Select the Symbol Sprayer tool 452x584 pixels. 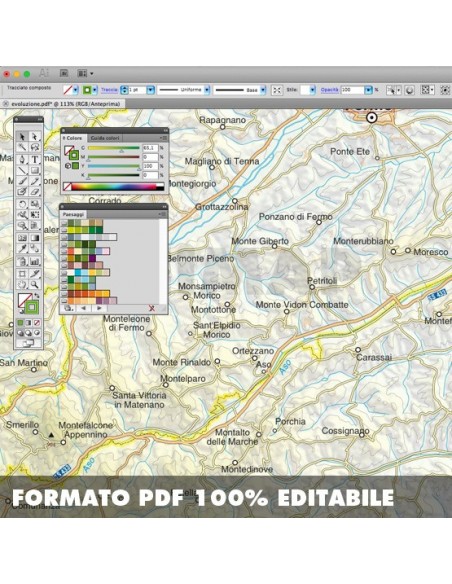(x=22, y=261)
